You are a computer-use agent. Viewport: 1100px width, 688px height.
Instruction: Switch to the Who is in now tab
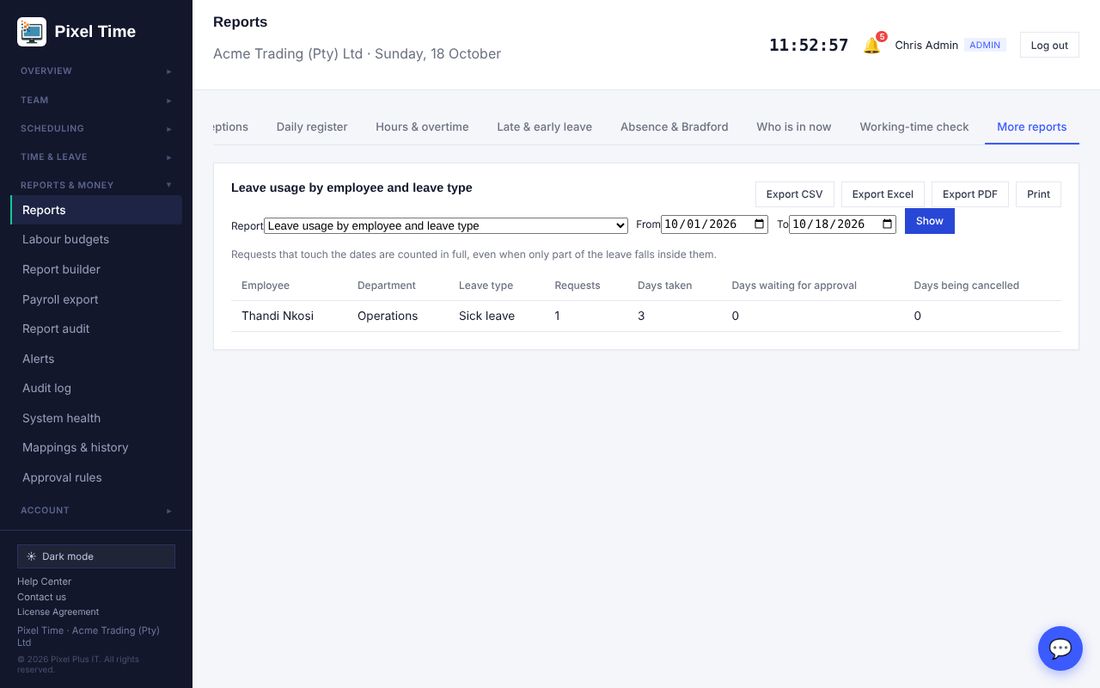[793, 127]
